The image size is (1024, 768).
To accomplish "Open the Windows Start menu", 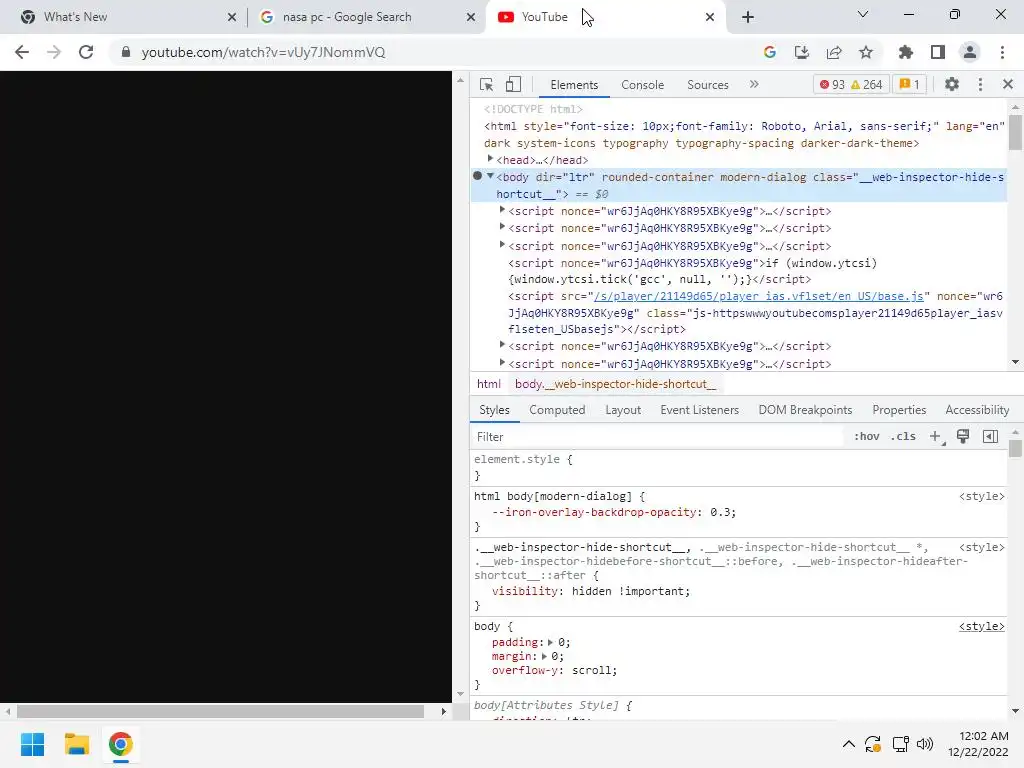I will 32,744.
